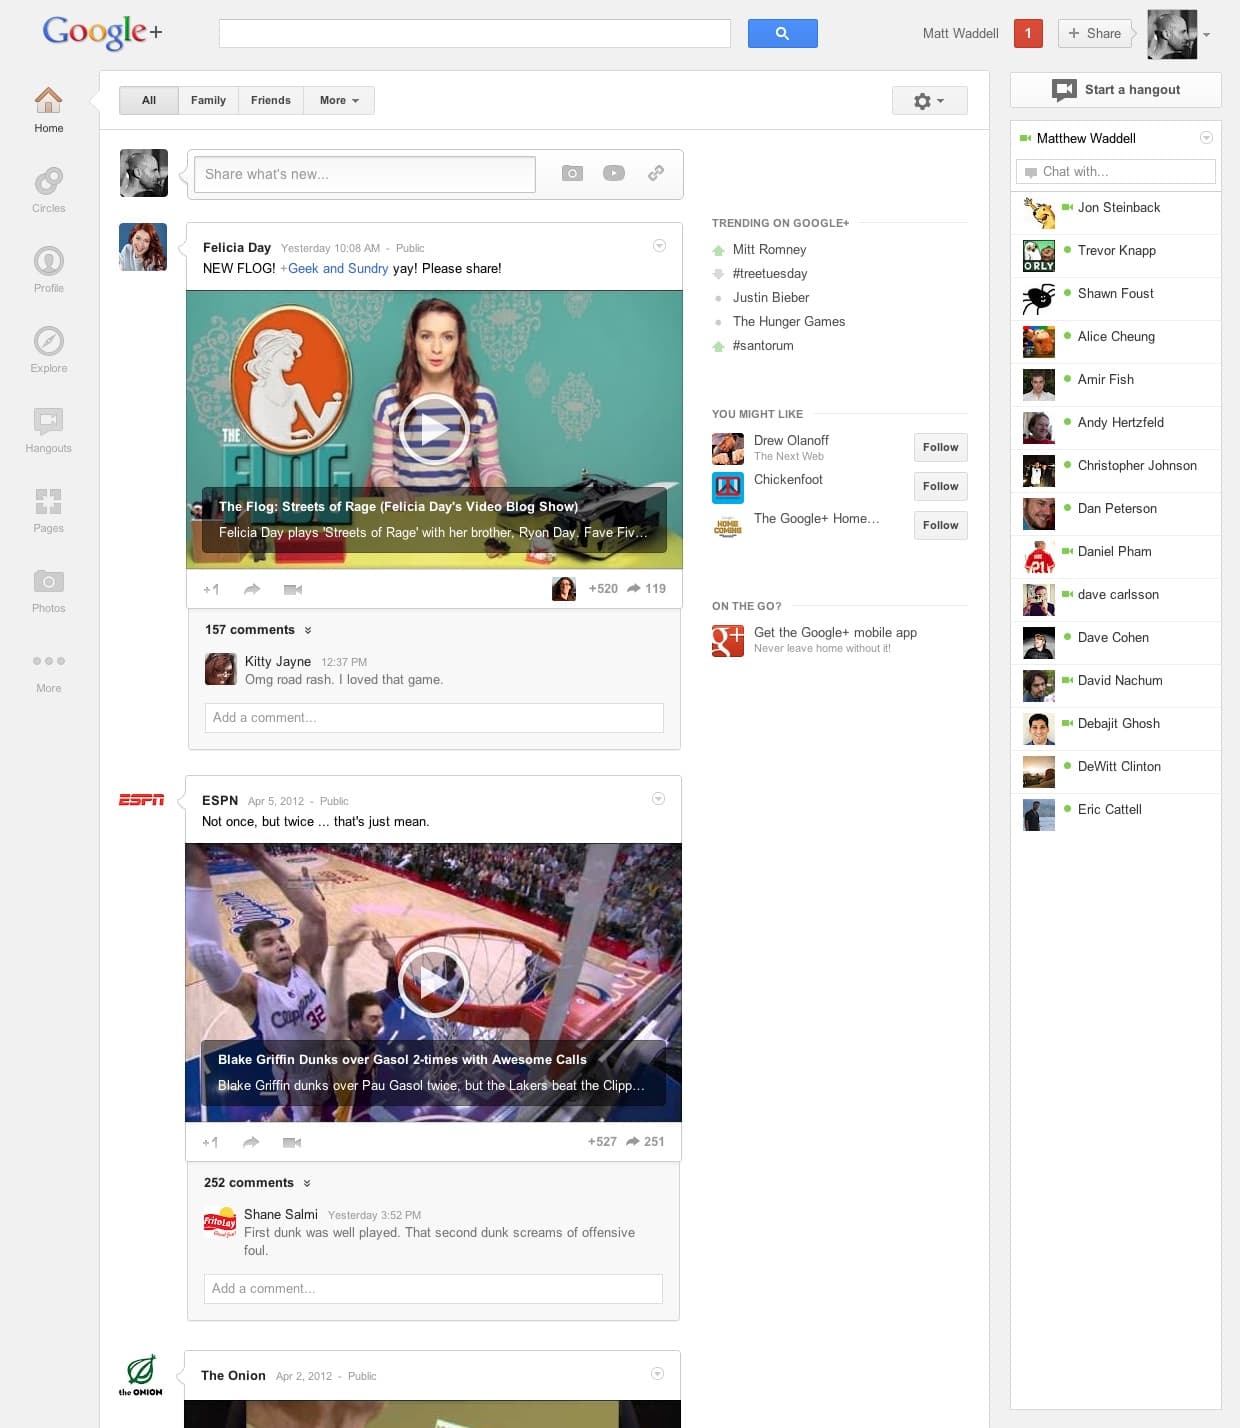
Task: Click the add video icon in share box
Action: [x=614, y=173]
